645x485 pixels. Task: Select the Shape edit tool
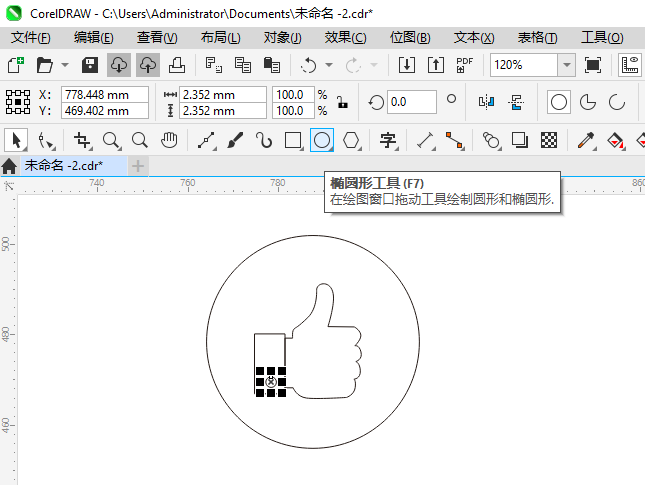[x=46, y=140]
